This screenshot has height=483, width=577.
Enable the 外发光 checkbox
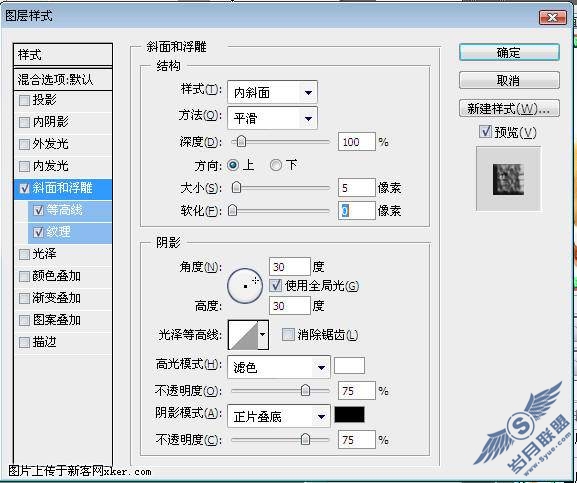tap(24, 144)
